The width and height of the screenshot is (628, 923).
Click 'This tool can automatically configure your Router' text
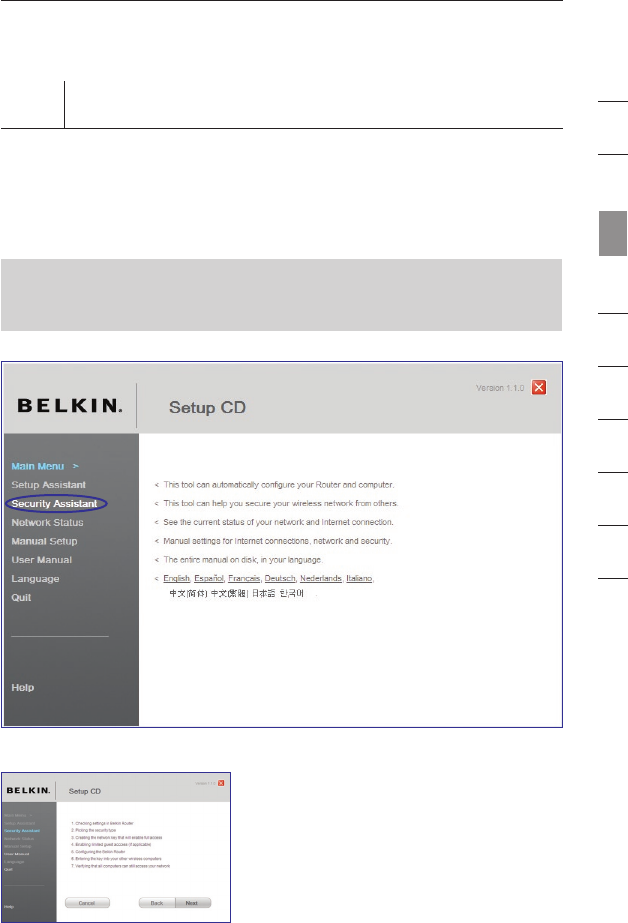[278, 484]
